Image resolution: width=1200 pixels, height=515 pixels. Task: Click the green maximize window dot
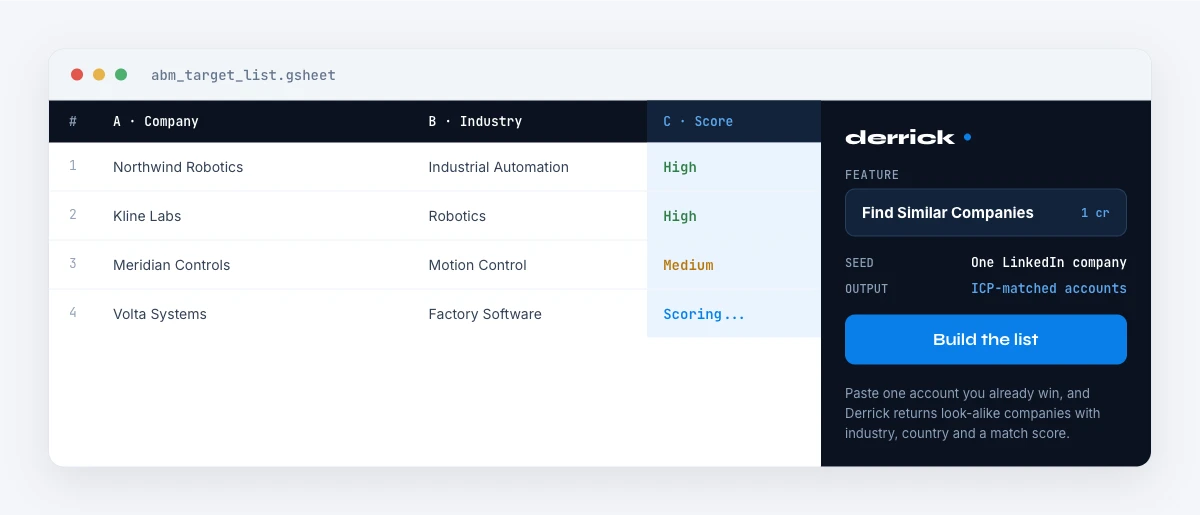(121, 75)
